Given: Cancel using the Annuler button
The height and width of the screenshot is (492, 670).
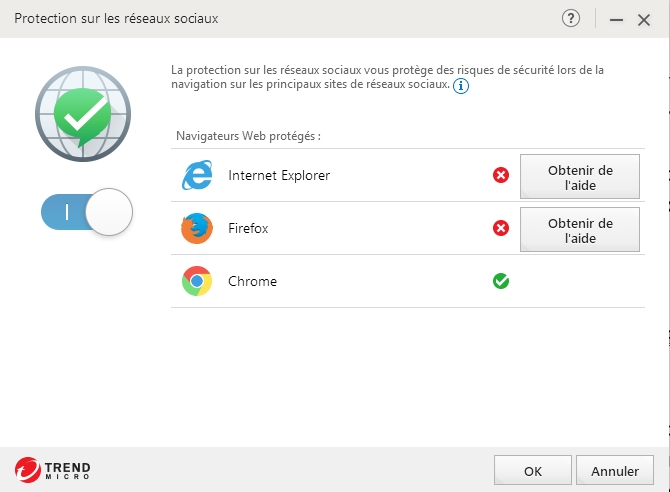Looking at the screenshot, I should pyautogui.click(x=615, y=470).
